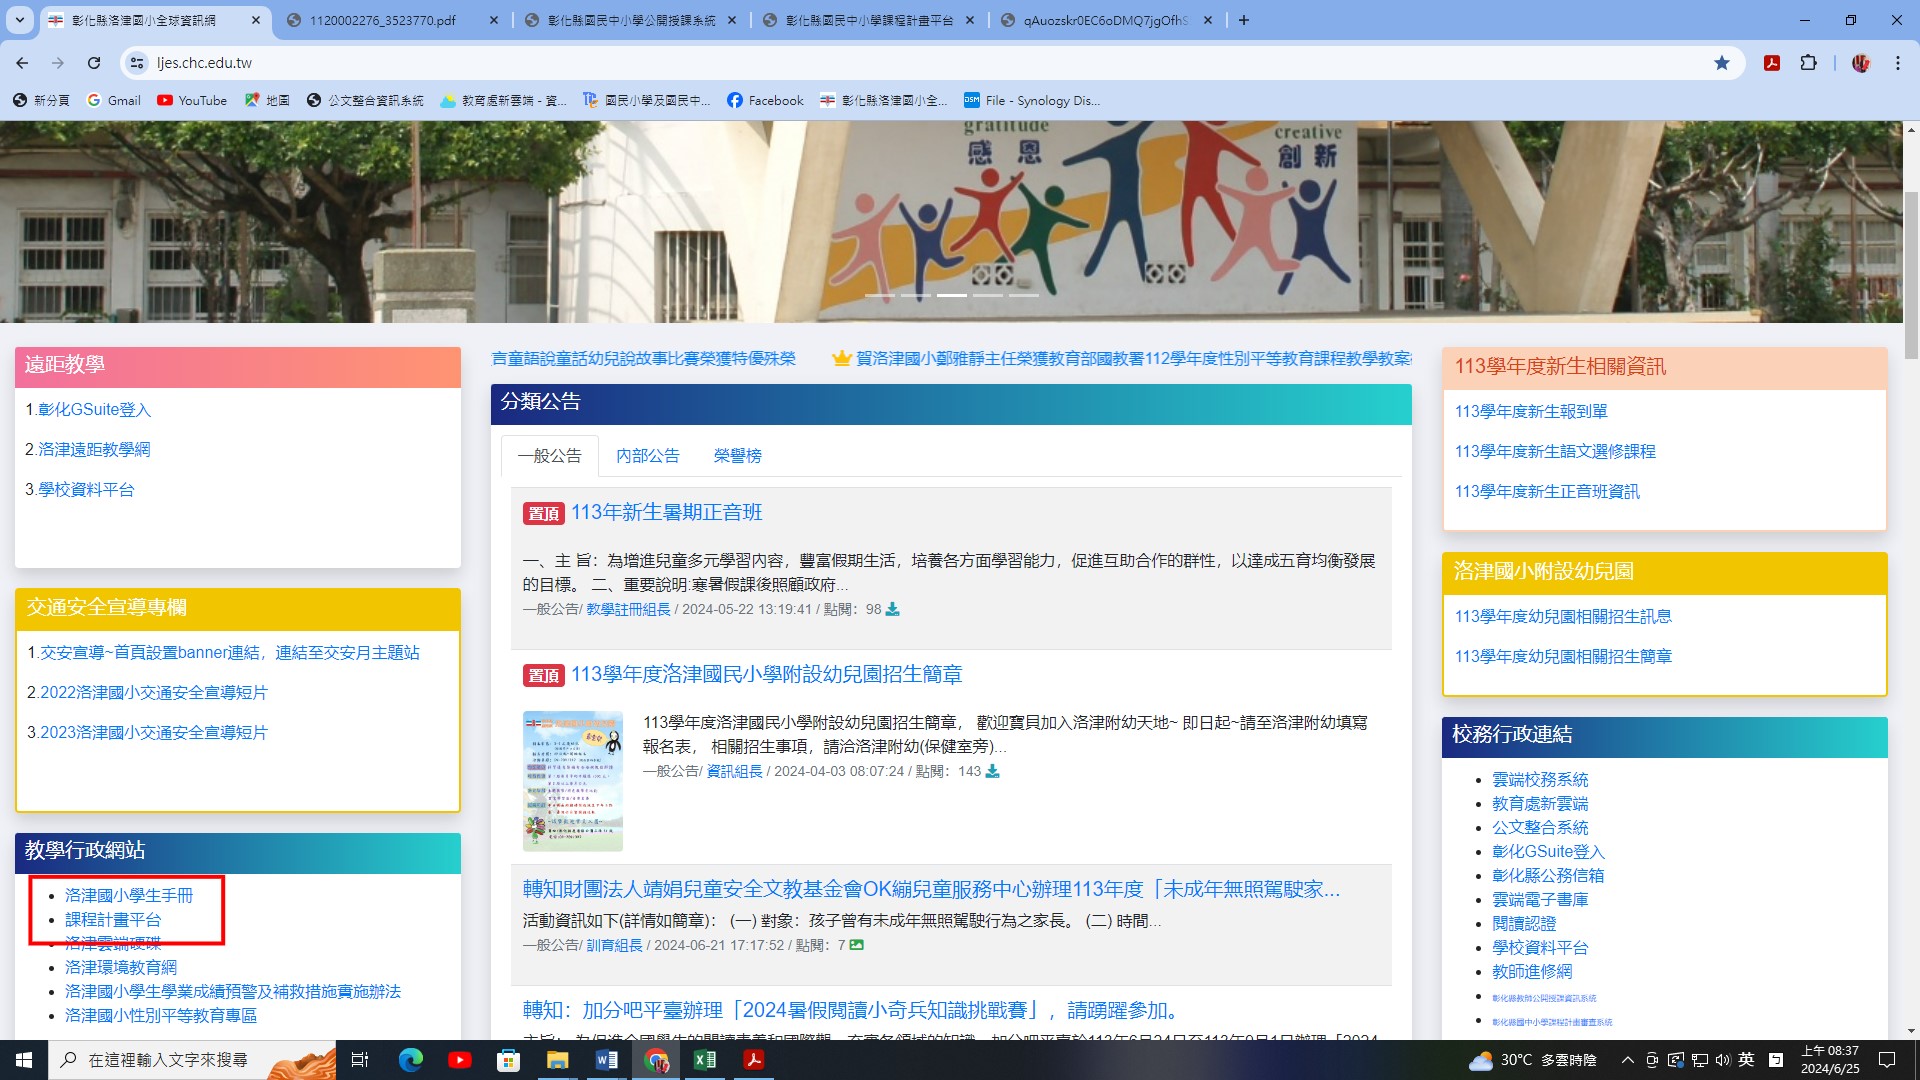1920x1080 pixels.
Task: Open the volume control in system tray
Action: click(1722, 1060)
